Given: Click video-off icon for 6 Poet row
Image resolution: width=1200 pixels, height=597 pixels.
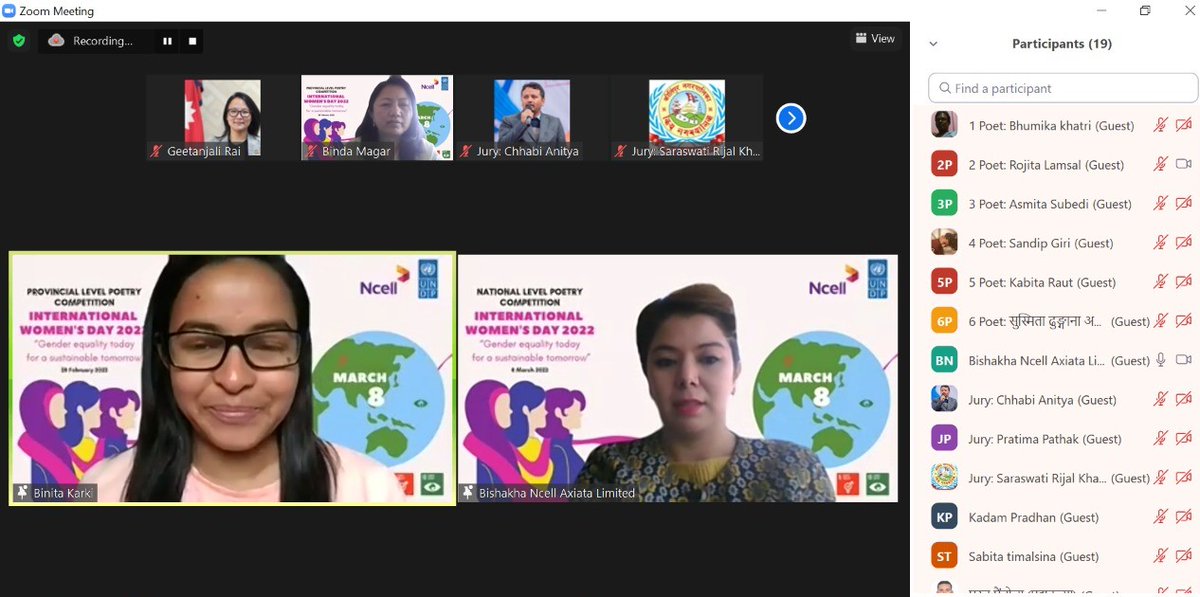Looking at the screenshot, I should (x=1184, y=321).
